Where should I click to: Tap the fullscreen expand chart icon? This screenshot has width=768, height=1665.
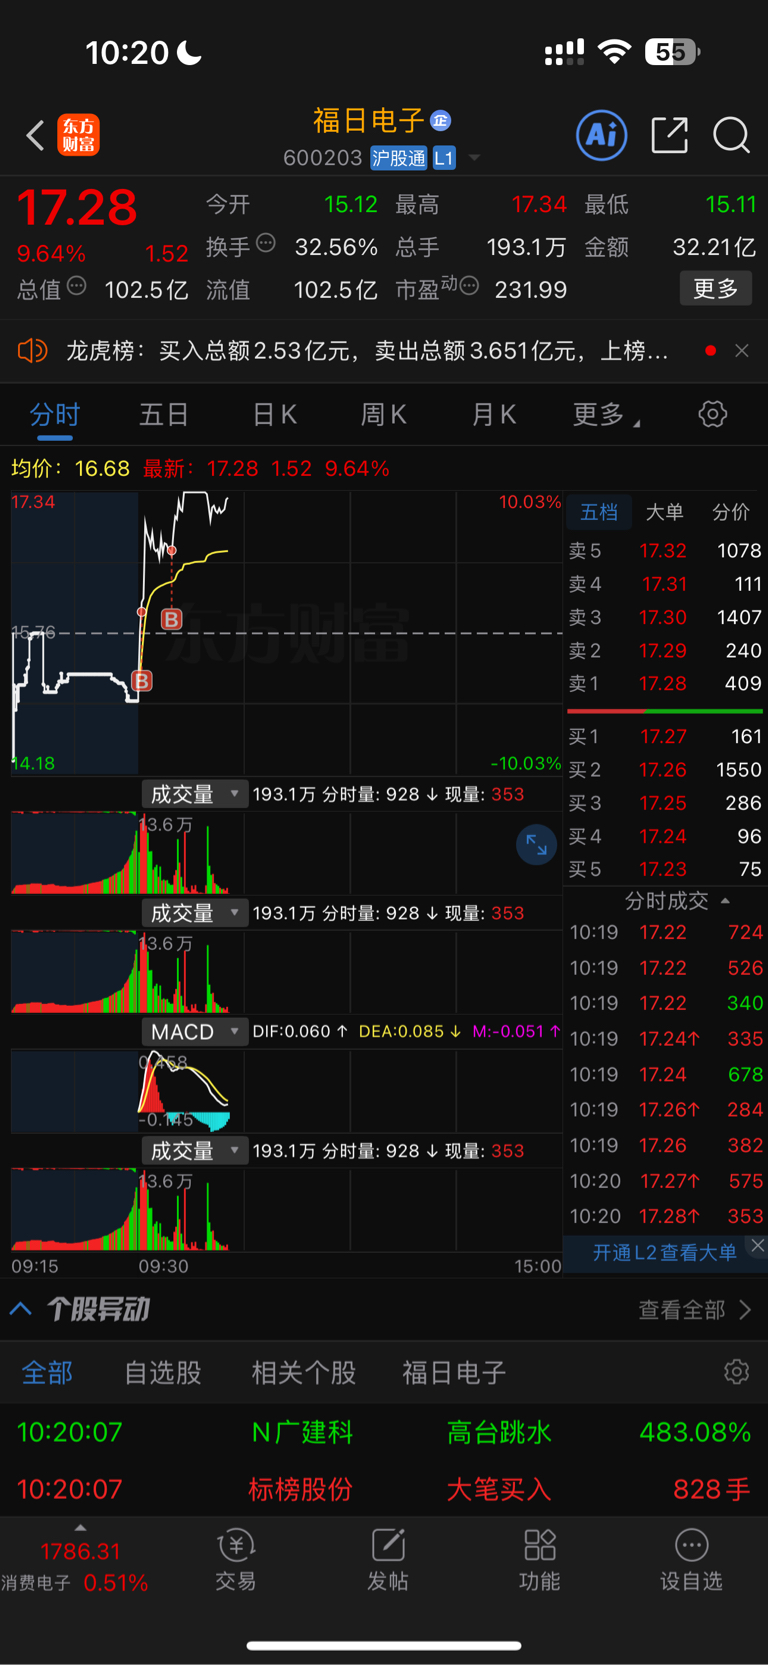(x=536, y=845)
